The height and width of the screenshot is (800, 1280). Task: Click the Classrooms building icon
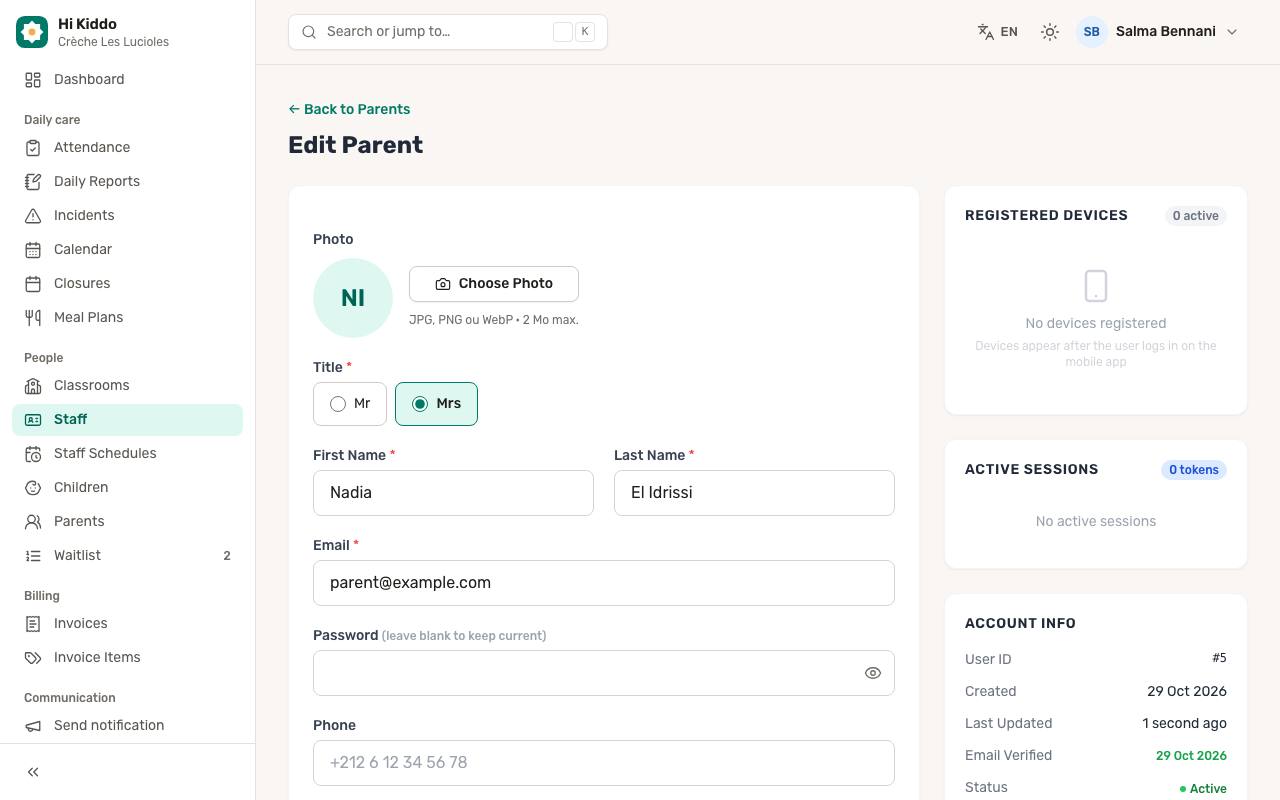point(33,386)
